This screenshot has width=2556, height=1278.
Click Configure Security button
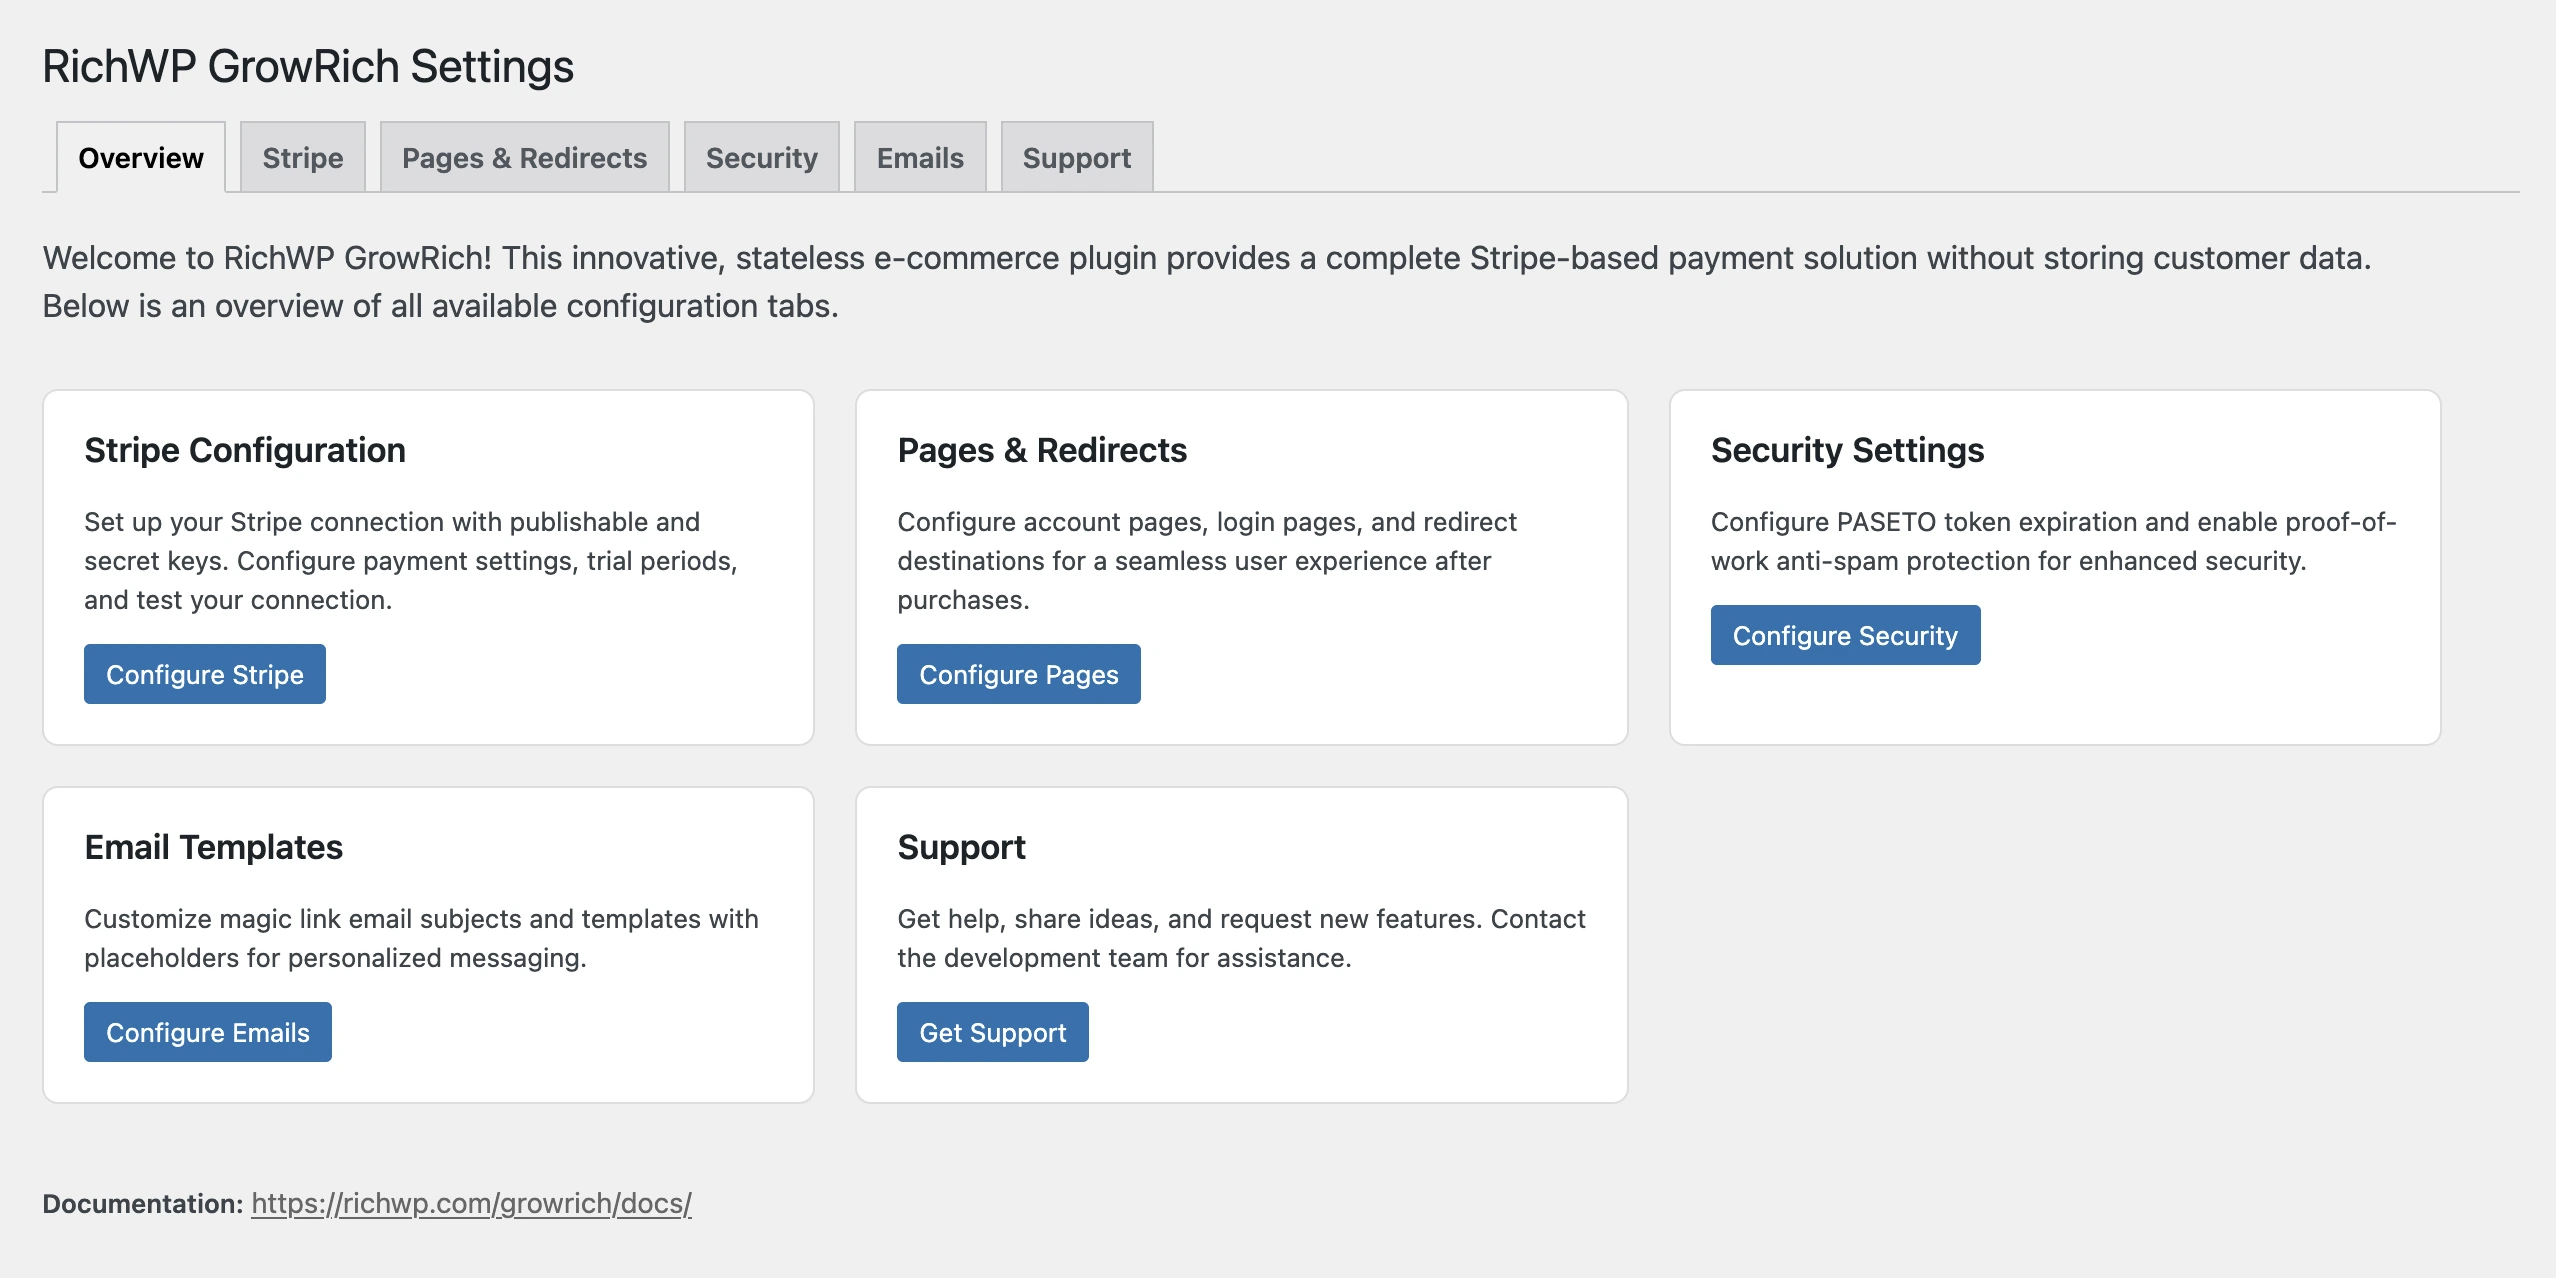[1844, 635]
